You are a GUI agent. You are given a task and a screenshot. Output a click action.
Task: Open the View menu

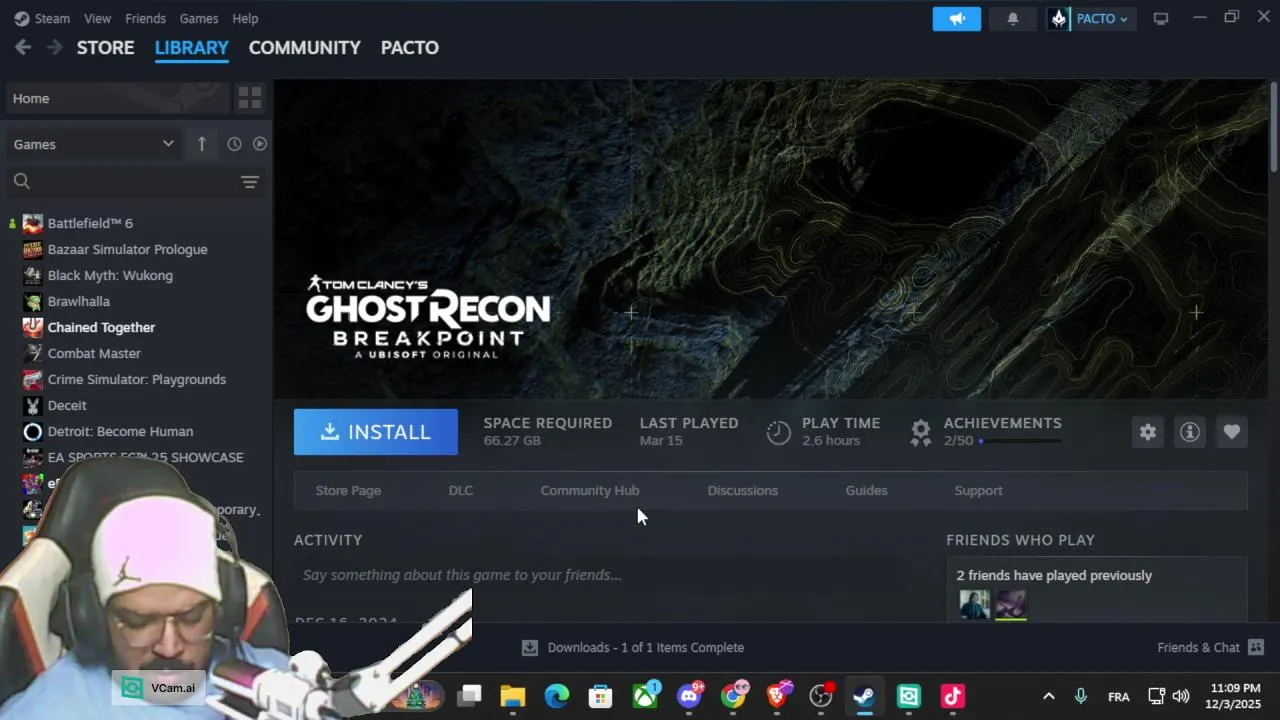(x=98, y=18)
